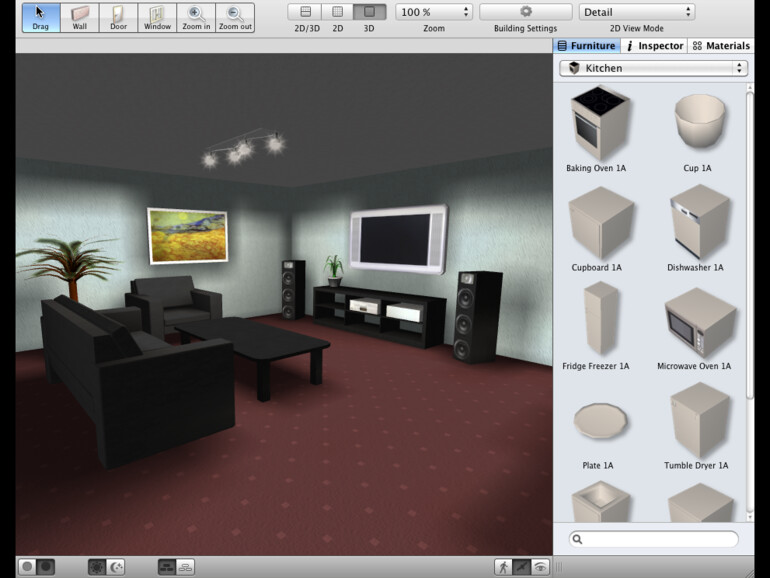Grab the side panel resize handle

click(x=559, y=567)
